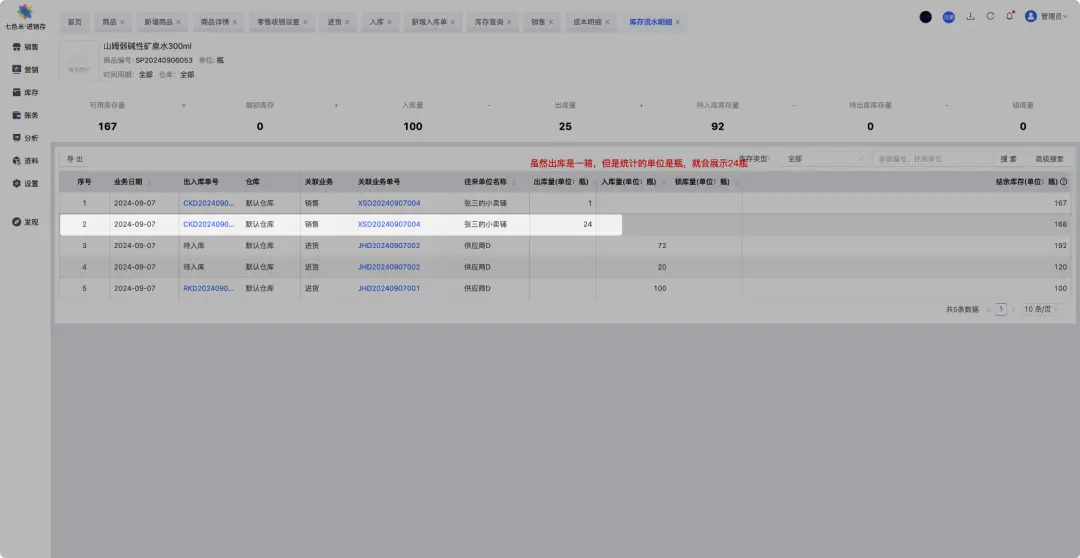Viewport: 1080px width, 558px height.
Task: Expand the 管理员 user menu
Action: pos(1046,17)
